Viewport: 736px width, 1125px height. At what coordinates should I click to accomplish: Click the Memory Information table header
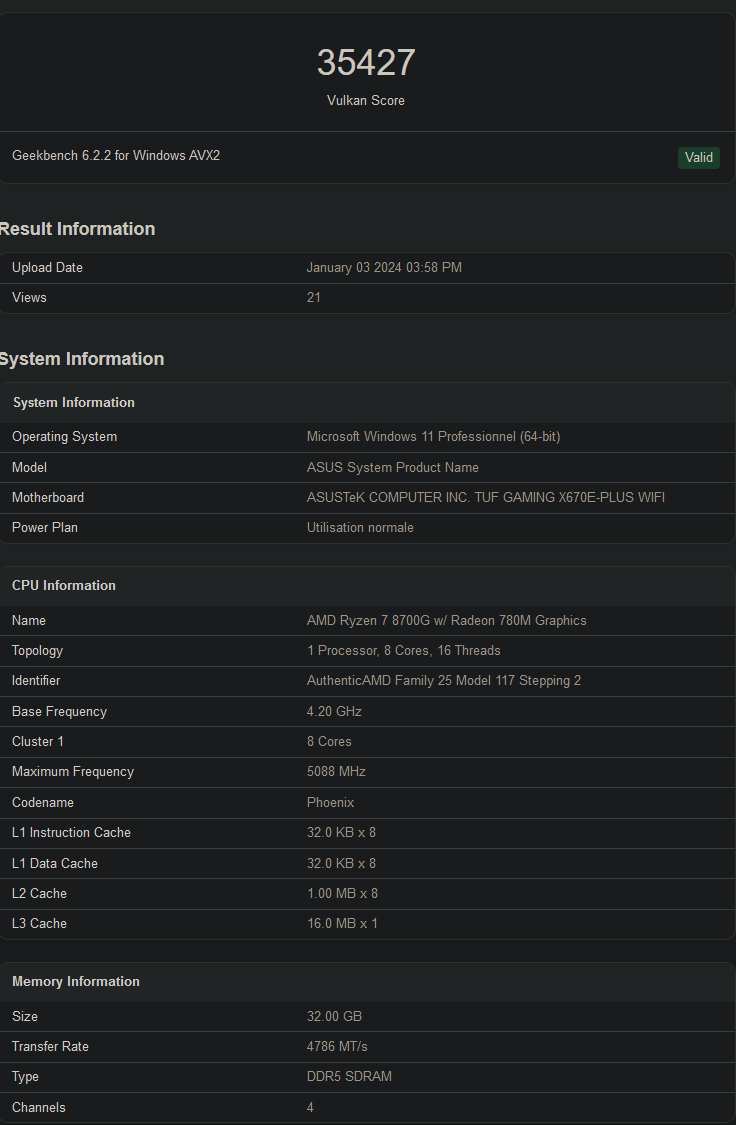pos(76,982)
